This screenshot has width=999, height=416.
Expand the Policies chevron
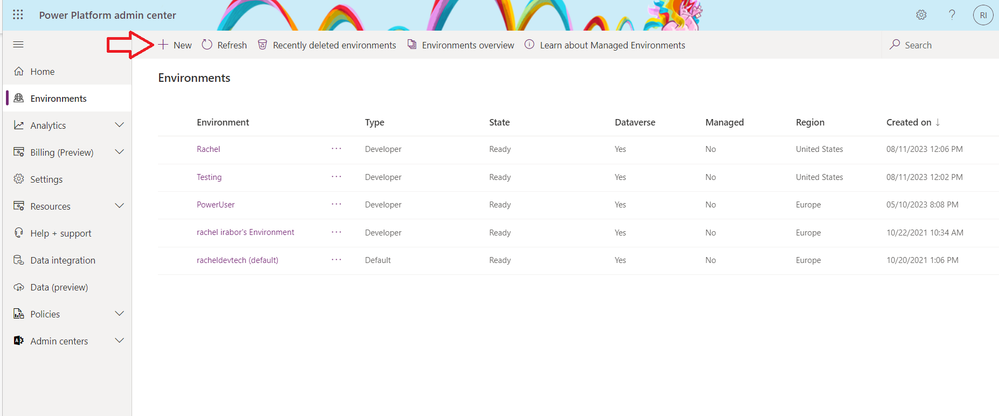point(119,314)
